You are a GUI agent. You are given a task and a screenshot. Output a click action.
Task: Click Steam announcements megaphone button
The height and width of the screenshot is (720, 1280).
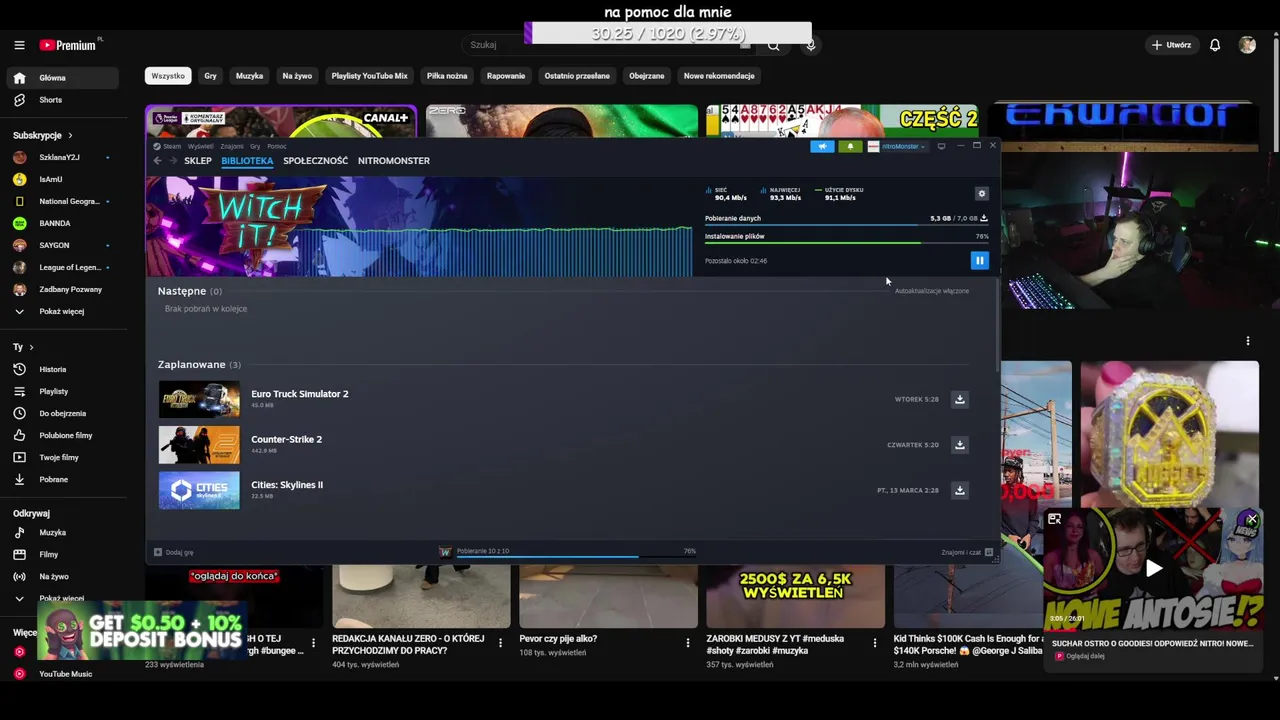(x=822, y=146)
